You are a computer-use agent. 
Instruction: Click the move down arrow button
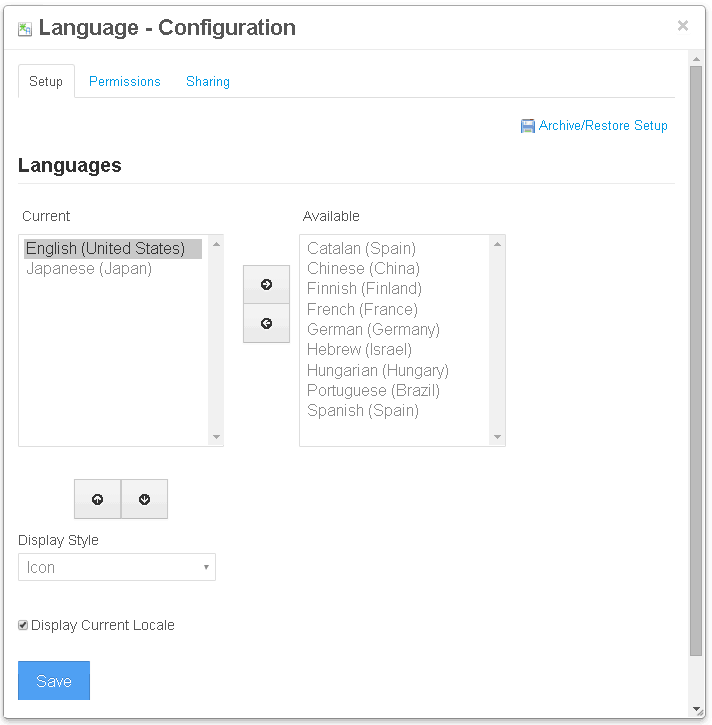pyautogui.click(x=145, y=499)
